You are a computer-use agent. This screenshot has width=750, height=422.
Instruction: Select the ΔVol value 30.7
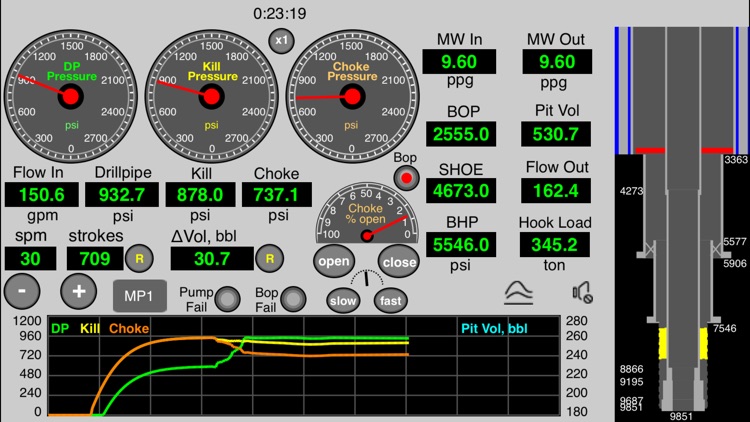pyautogui.click(x=212, y=259)
